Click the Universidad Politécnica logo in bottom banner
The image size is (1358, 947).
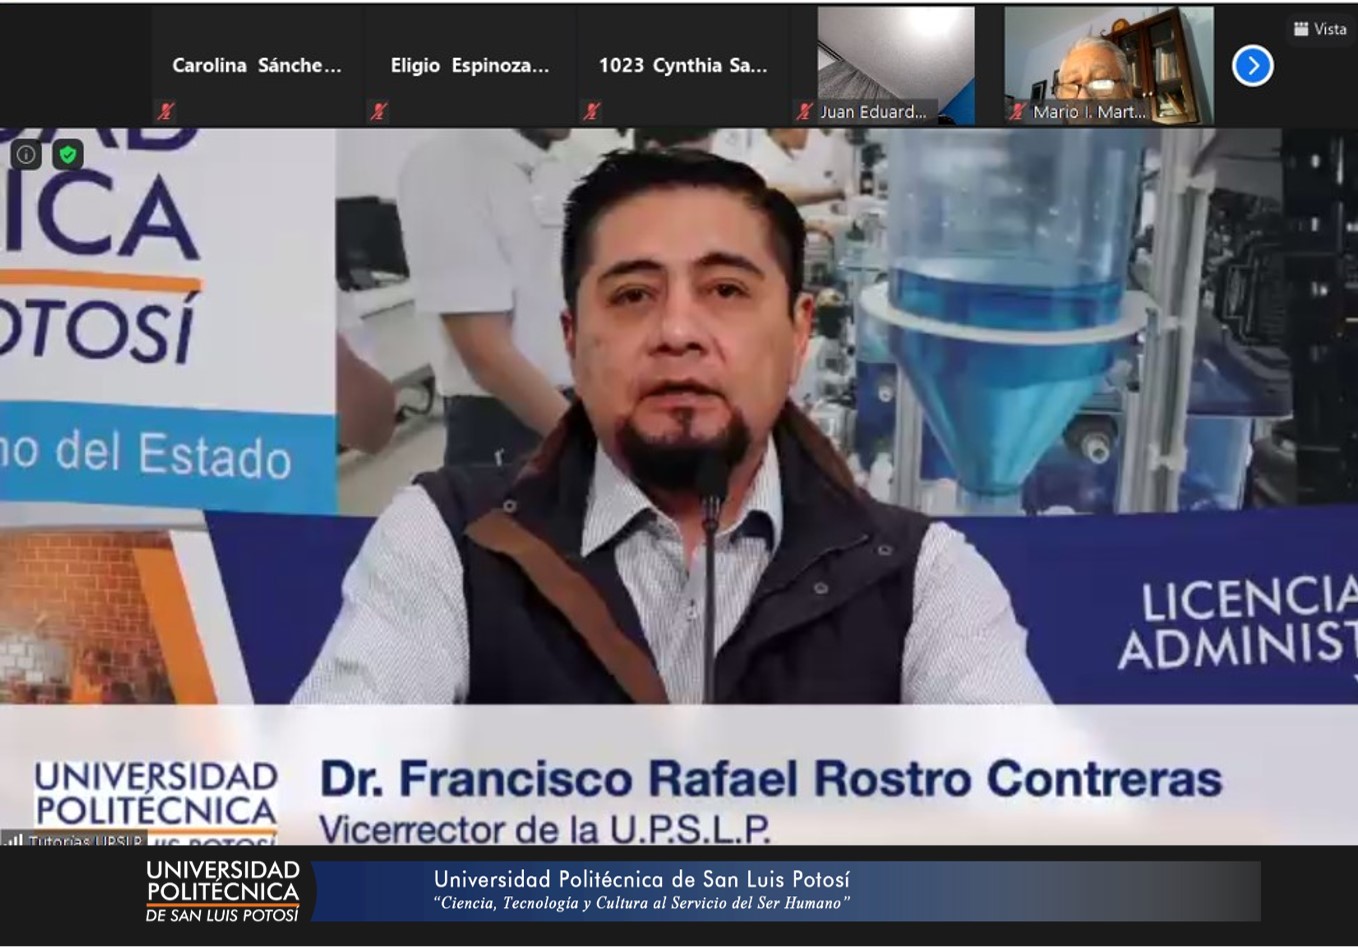[222, 890]
